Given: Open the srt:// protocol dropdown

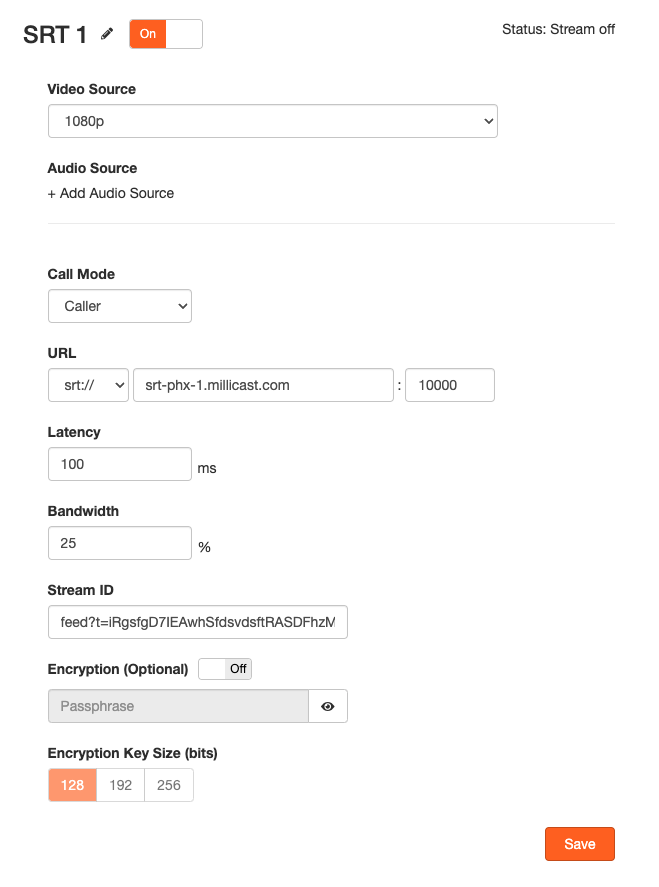Looking at the screenshot, I should point(88,385).
